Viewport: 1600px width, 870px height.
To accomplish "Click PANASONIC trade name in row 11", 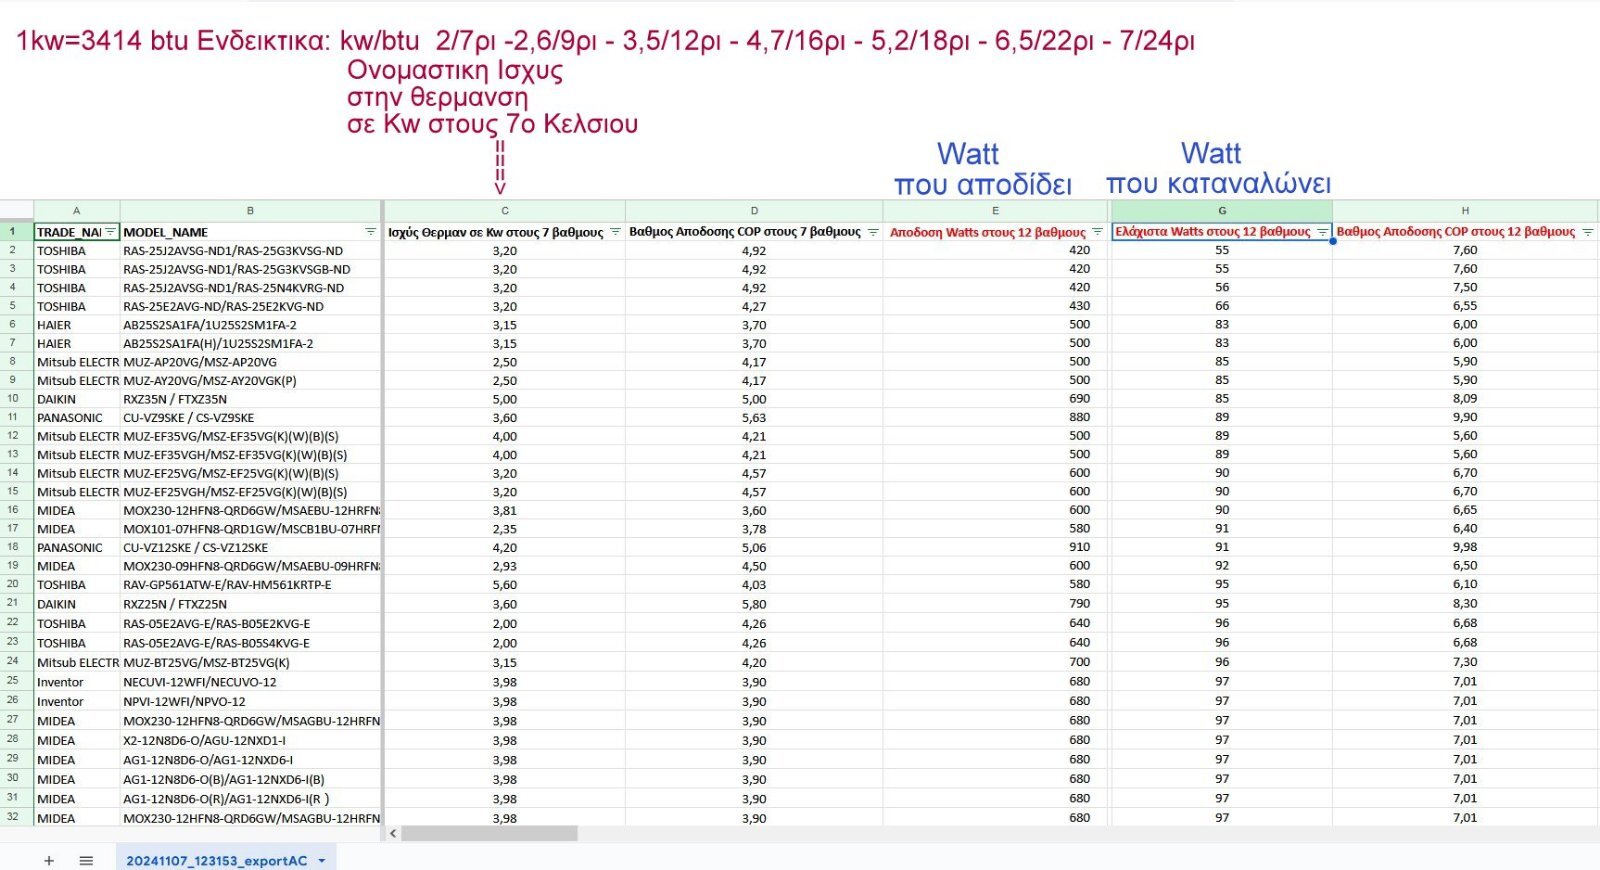I will 77,418.
